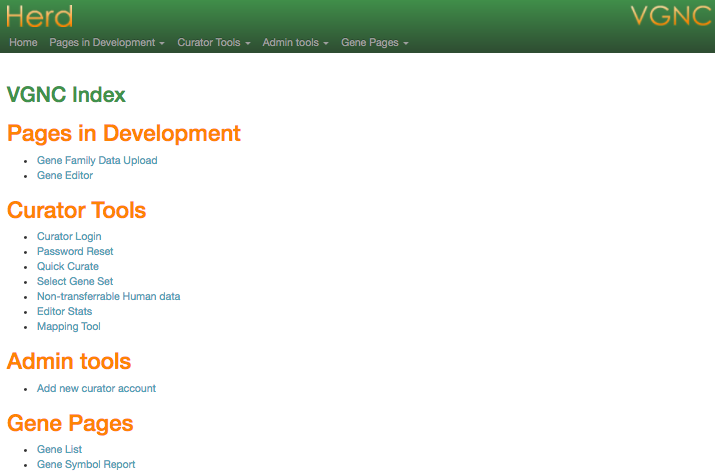Image resolution: width=715 pixels, height=474 pixels.
Task: View the Editor Stats page
Action: tap(64, 311)
